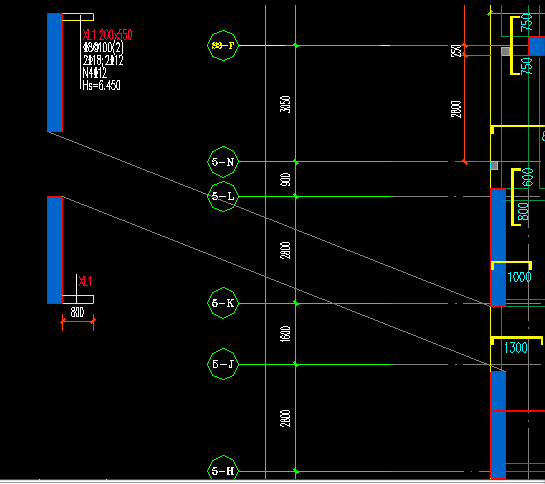Select the cyan 1000 label
This screenshot has height=484, width=545.
pyautogui.click(x=519, y=277)
